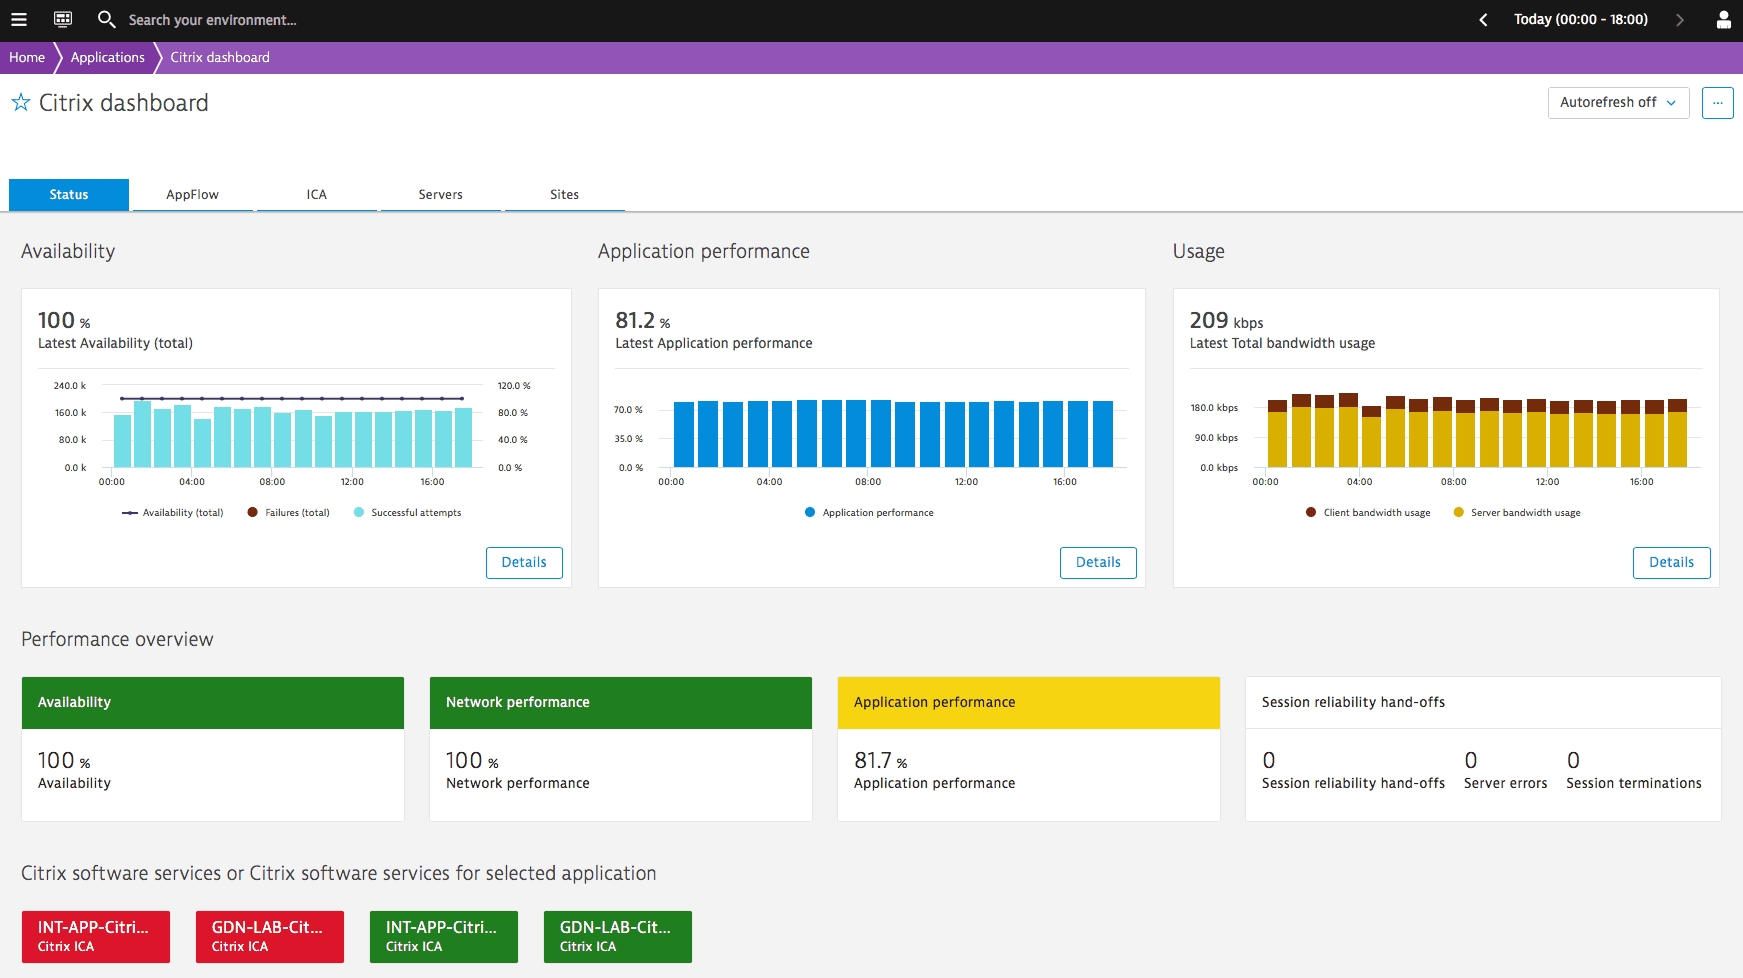
Task: Click the Server errors count
Action: pyautogui.click(x=1471, y=761)
